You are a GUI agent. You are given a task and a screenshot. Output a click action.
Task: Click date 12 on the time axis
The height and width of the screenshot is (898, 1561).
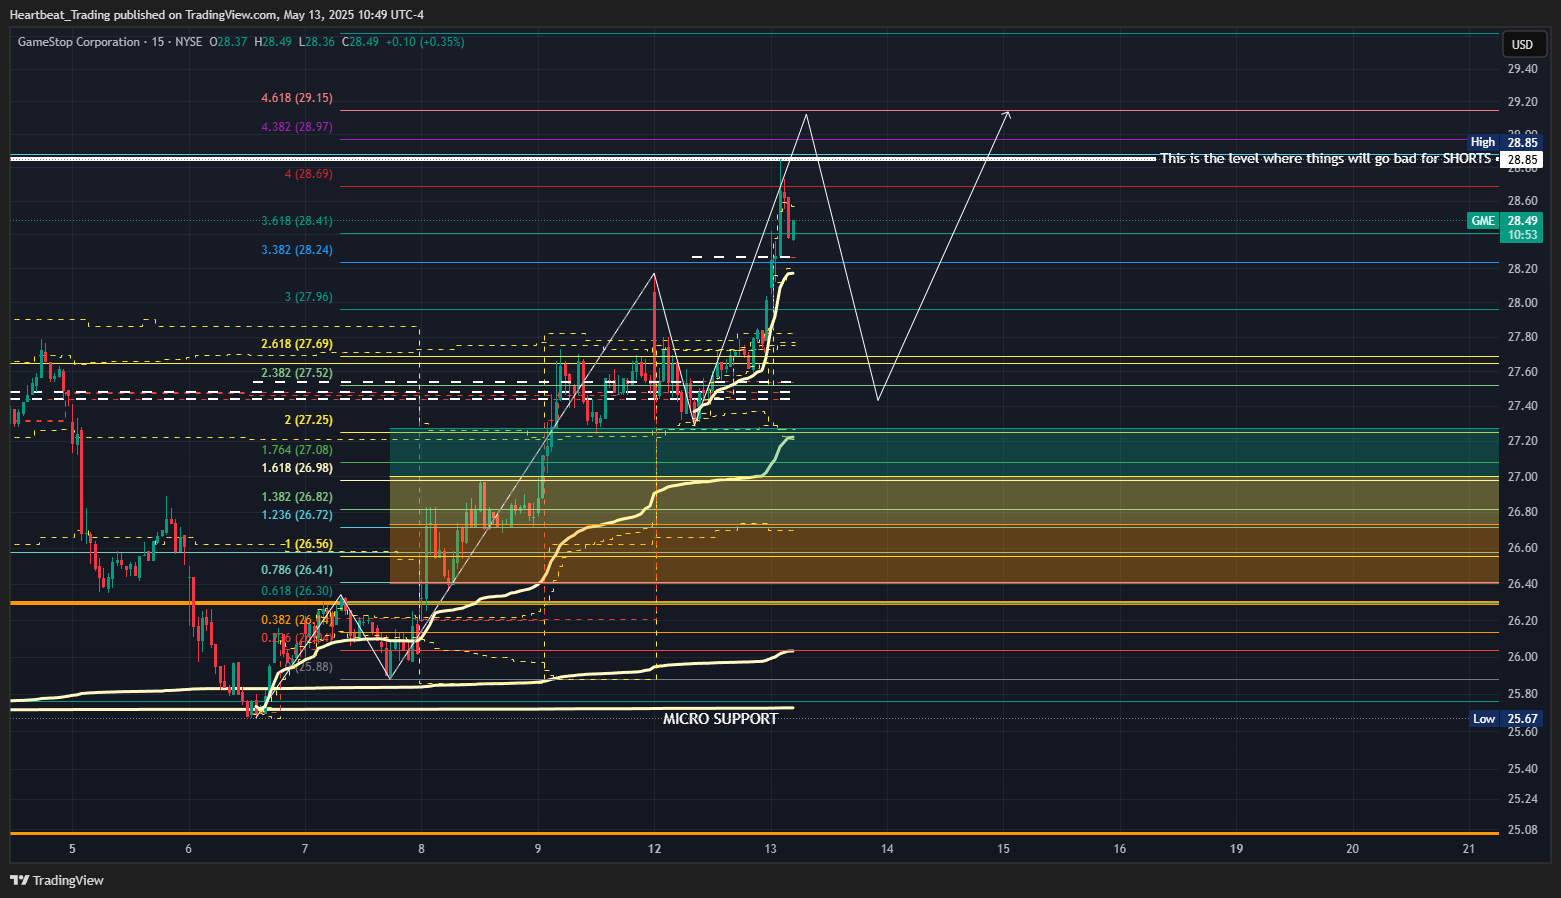654,849
